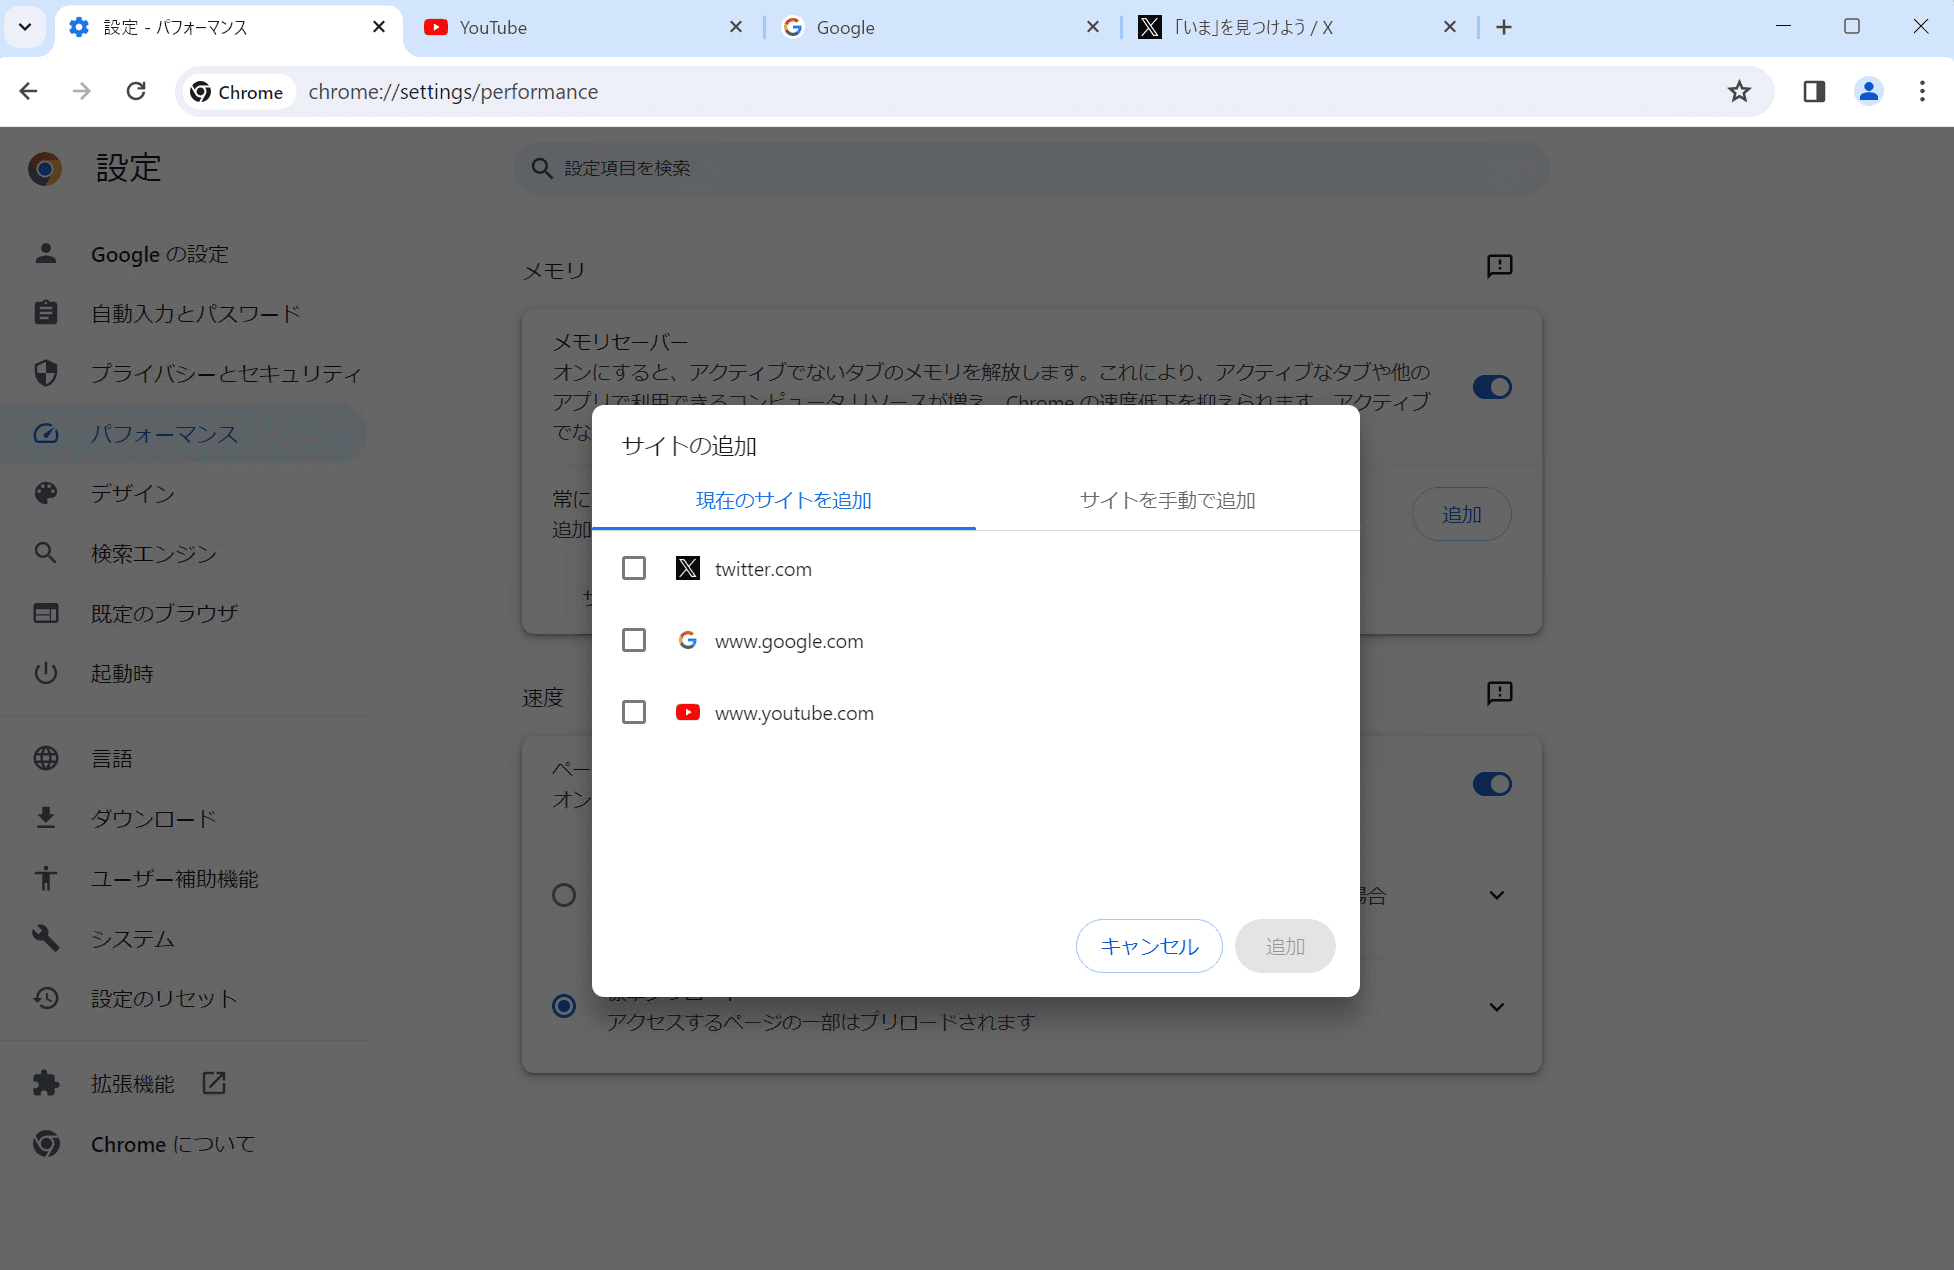This screenshot has height=1270, width=1954.
Task: Click the YouTube favicon beside www.youtube.com
Action: [x=688, y=712]
